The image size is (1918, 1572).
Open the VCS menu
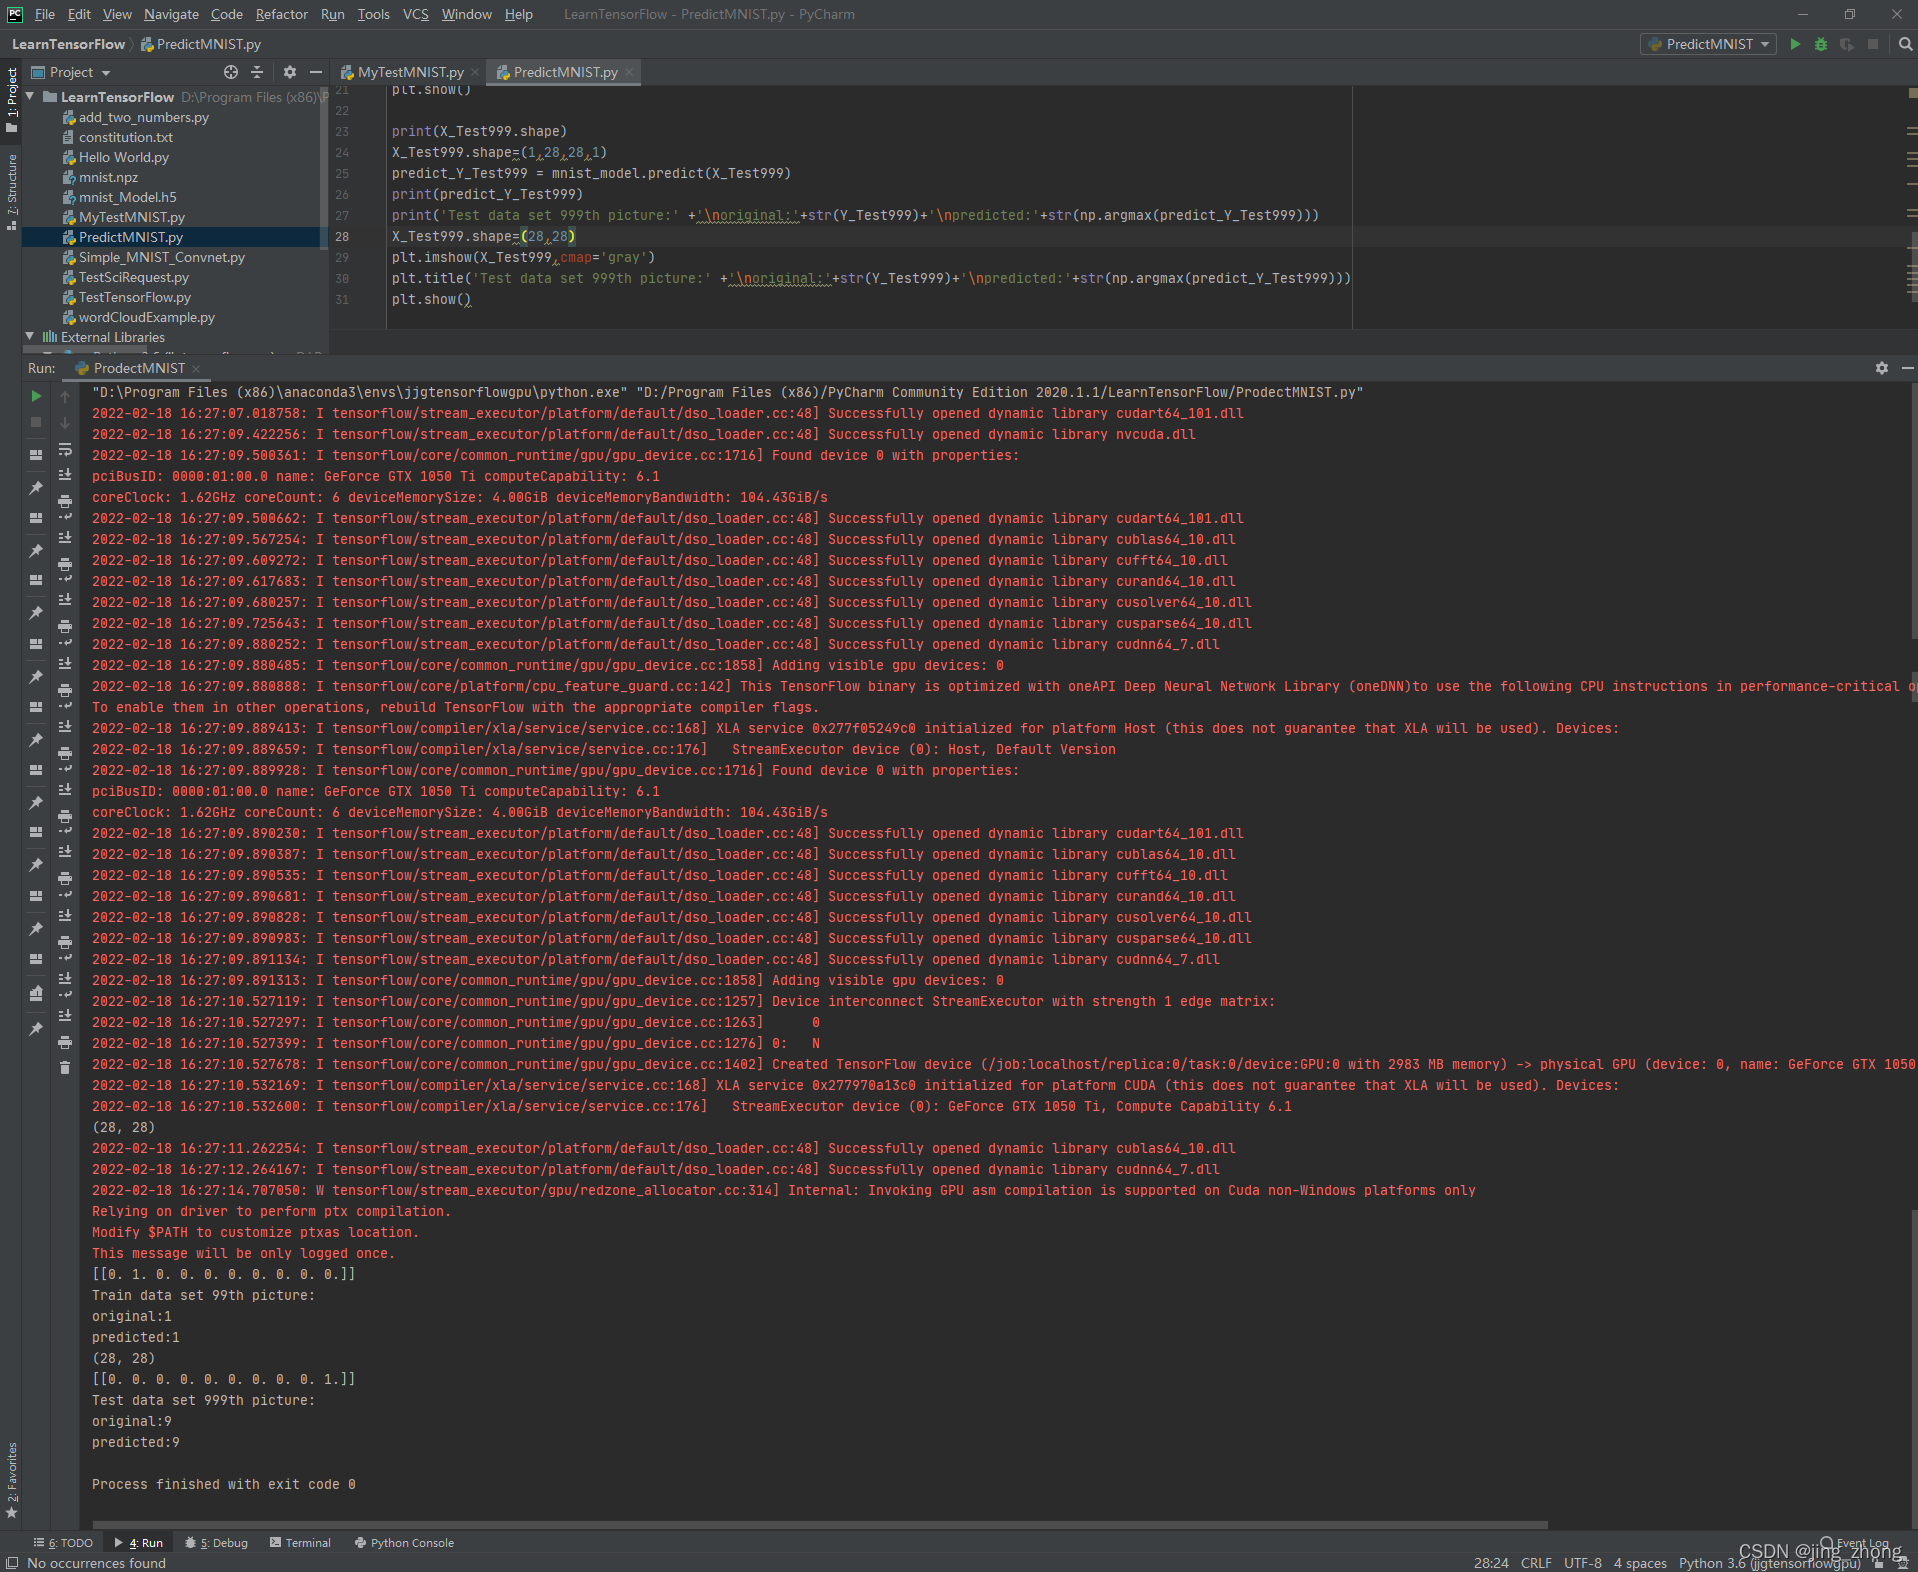(416, 14)
